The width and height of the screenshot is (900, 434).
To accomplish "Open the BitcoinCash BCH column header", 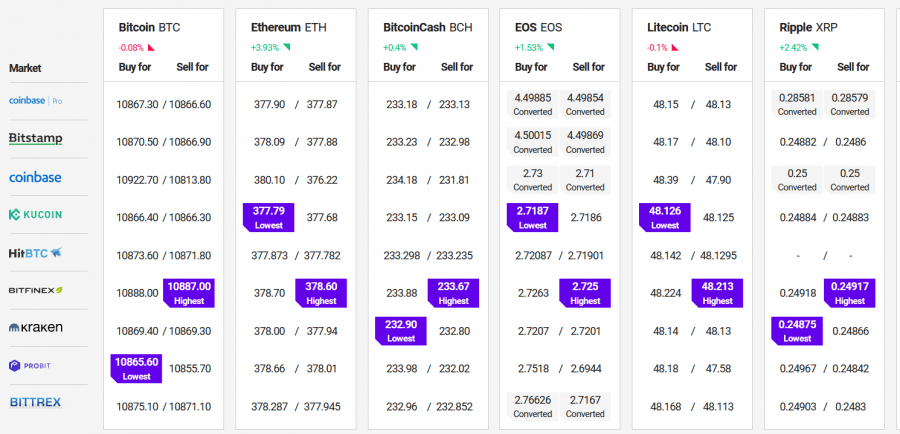I will pos(428,27).
